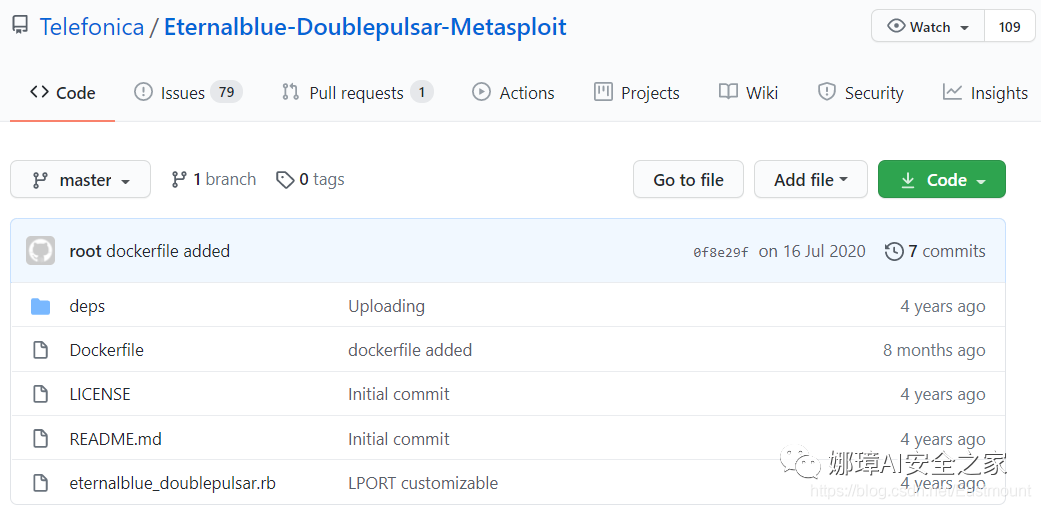Click the '4 years ago' timestamp in LICENSE row
The image size is (1041, 509).
click(943, 394)
